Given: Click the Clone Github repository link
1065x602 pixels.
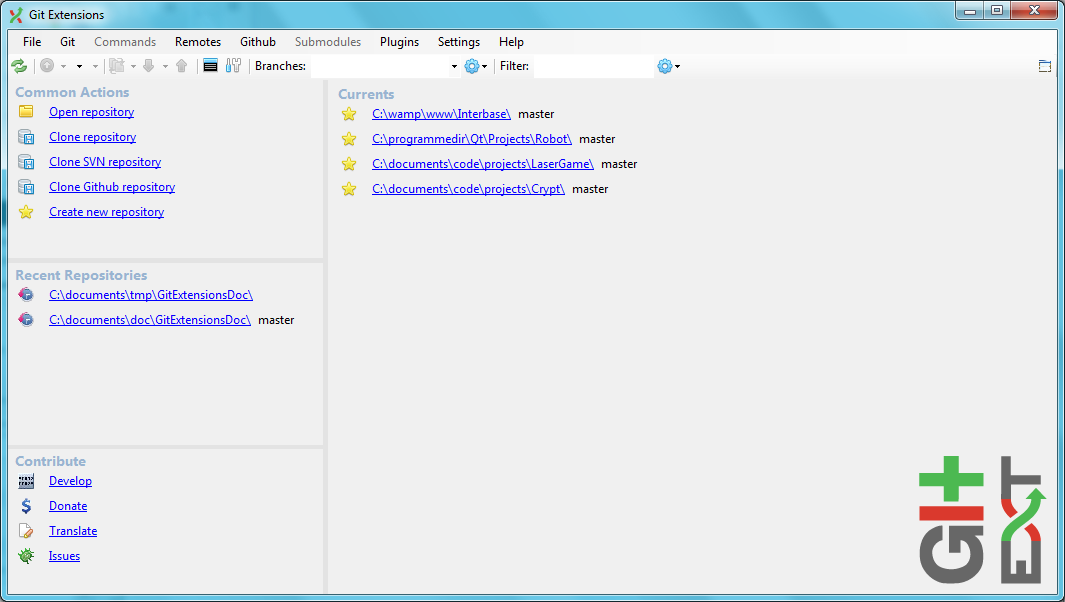Looking at the screenshot, I should 112,187.
